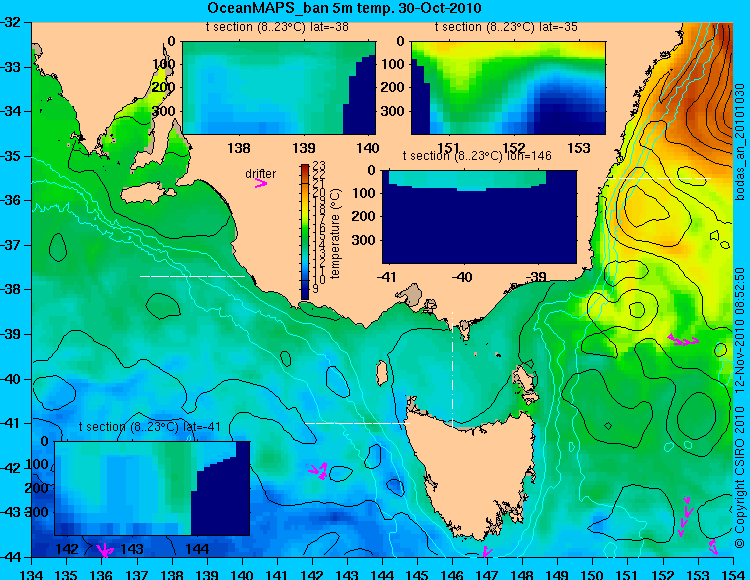
Task: Select the drifter track near 152.7E, 43S
Action: [x=686, y=516]
